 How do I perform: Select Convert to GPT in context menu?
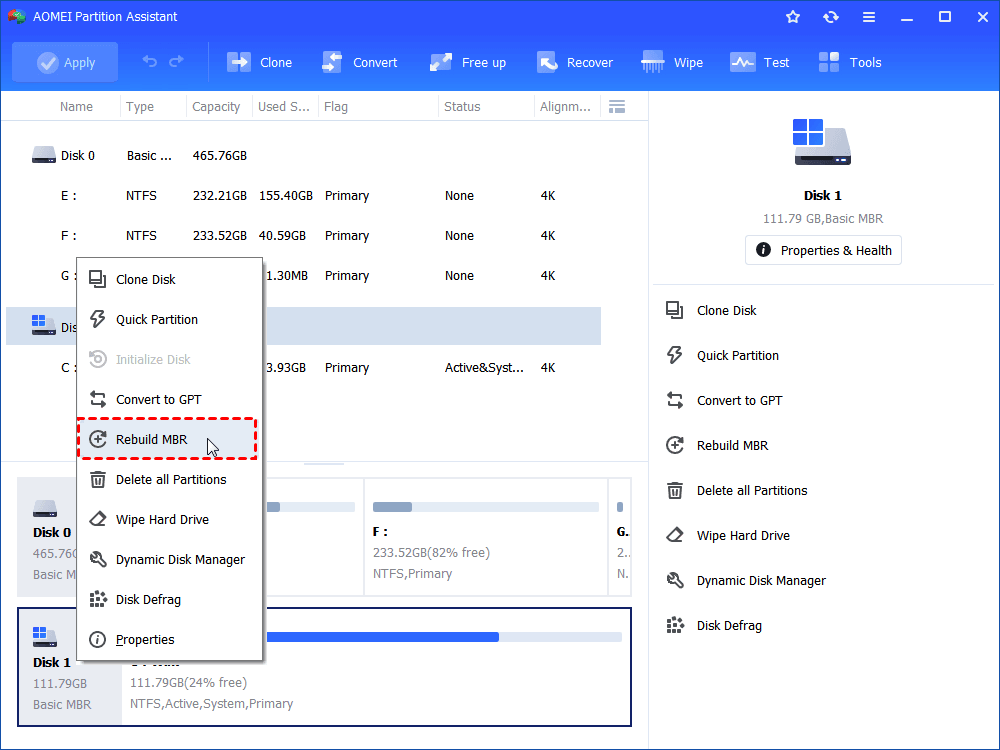(158, 399)
